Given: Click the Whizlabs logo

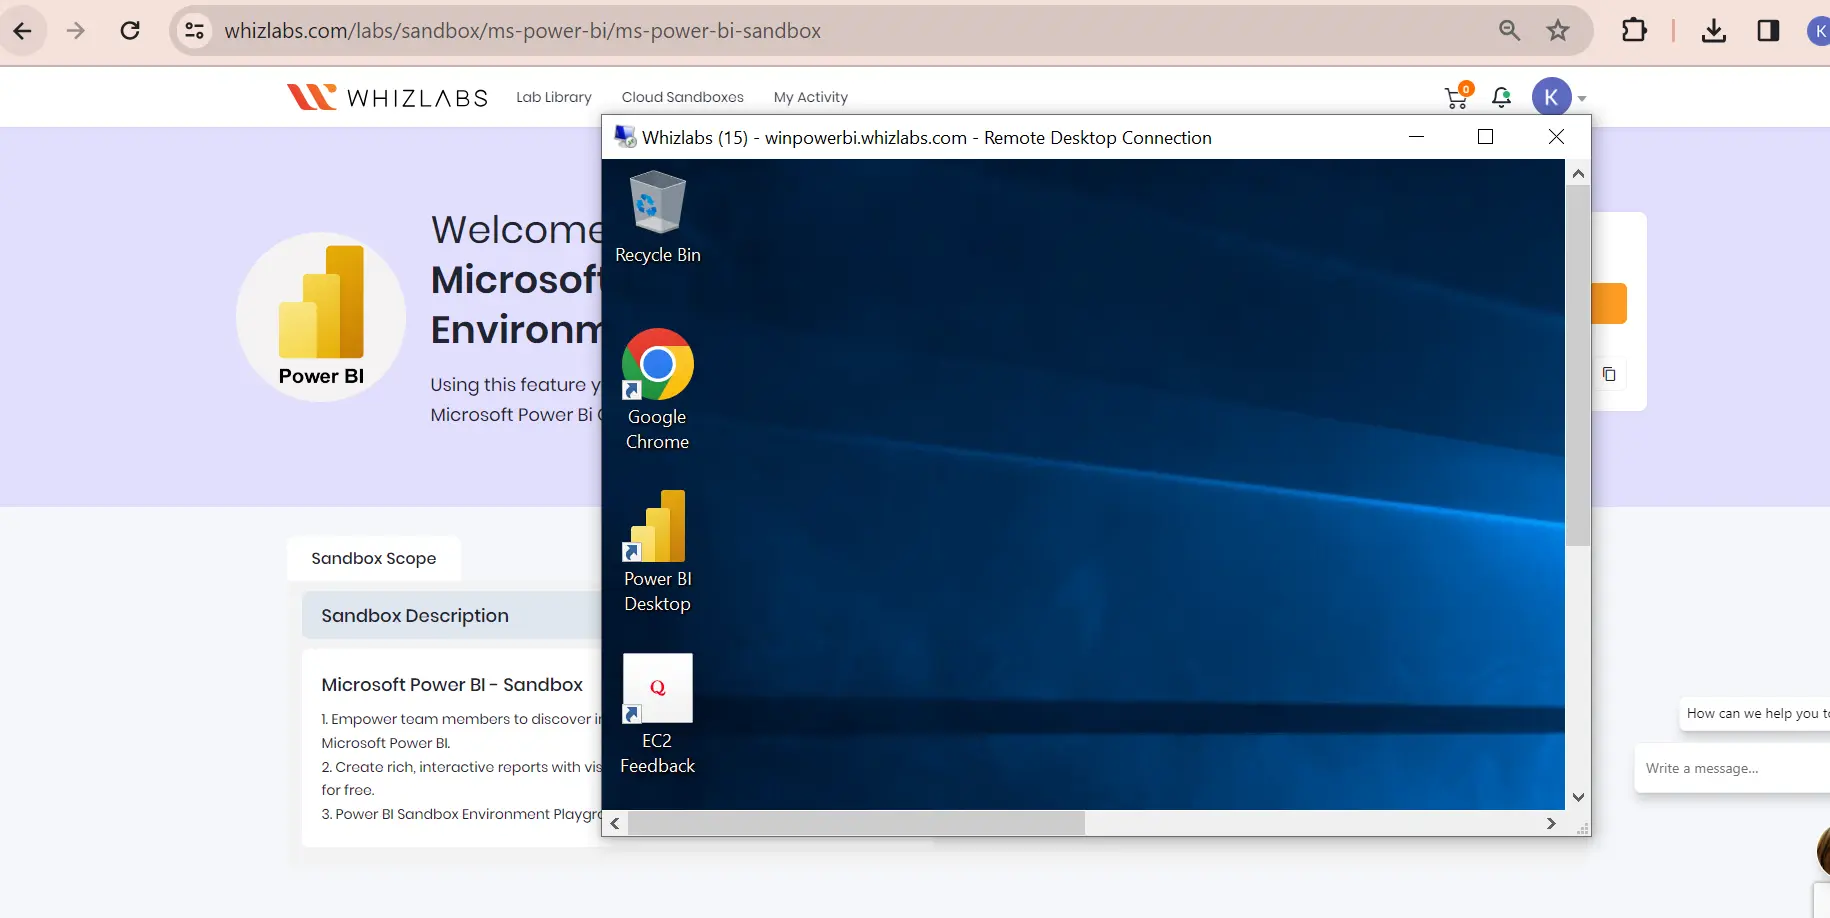Looking at the screenshot, I should pyautogui.click(x=387, y=97).
